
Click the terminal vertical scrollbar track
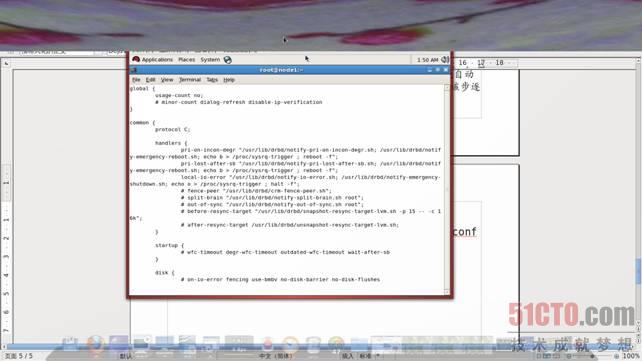tap(447, 189)
